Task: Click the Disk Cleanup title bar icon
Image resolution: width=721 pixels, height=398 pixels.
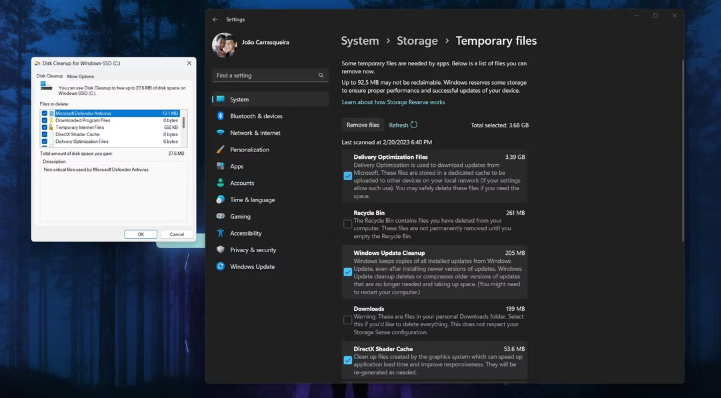Action: (x=37, y=63)
